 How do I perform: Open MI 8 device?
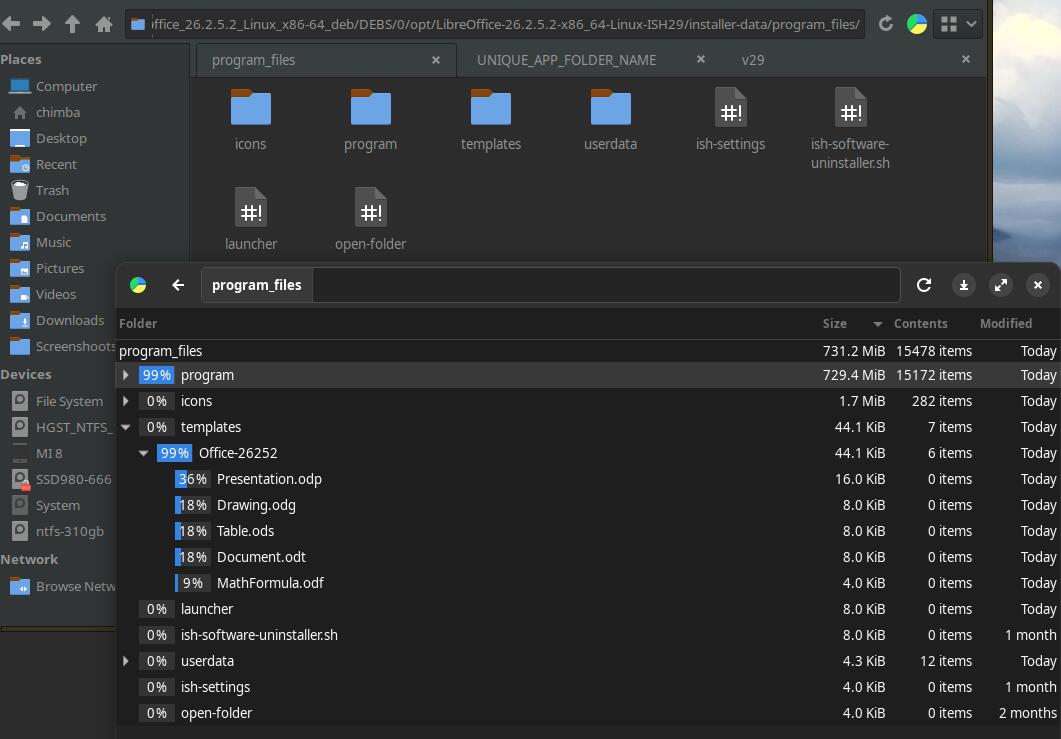pos(49,453)
